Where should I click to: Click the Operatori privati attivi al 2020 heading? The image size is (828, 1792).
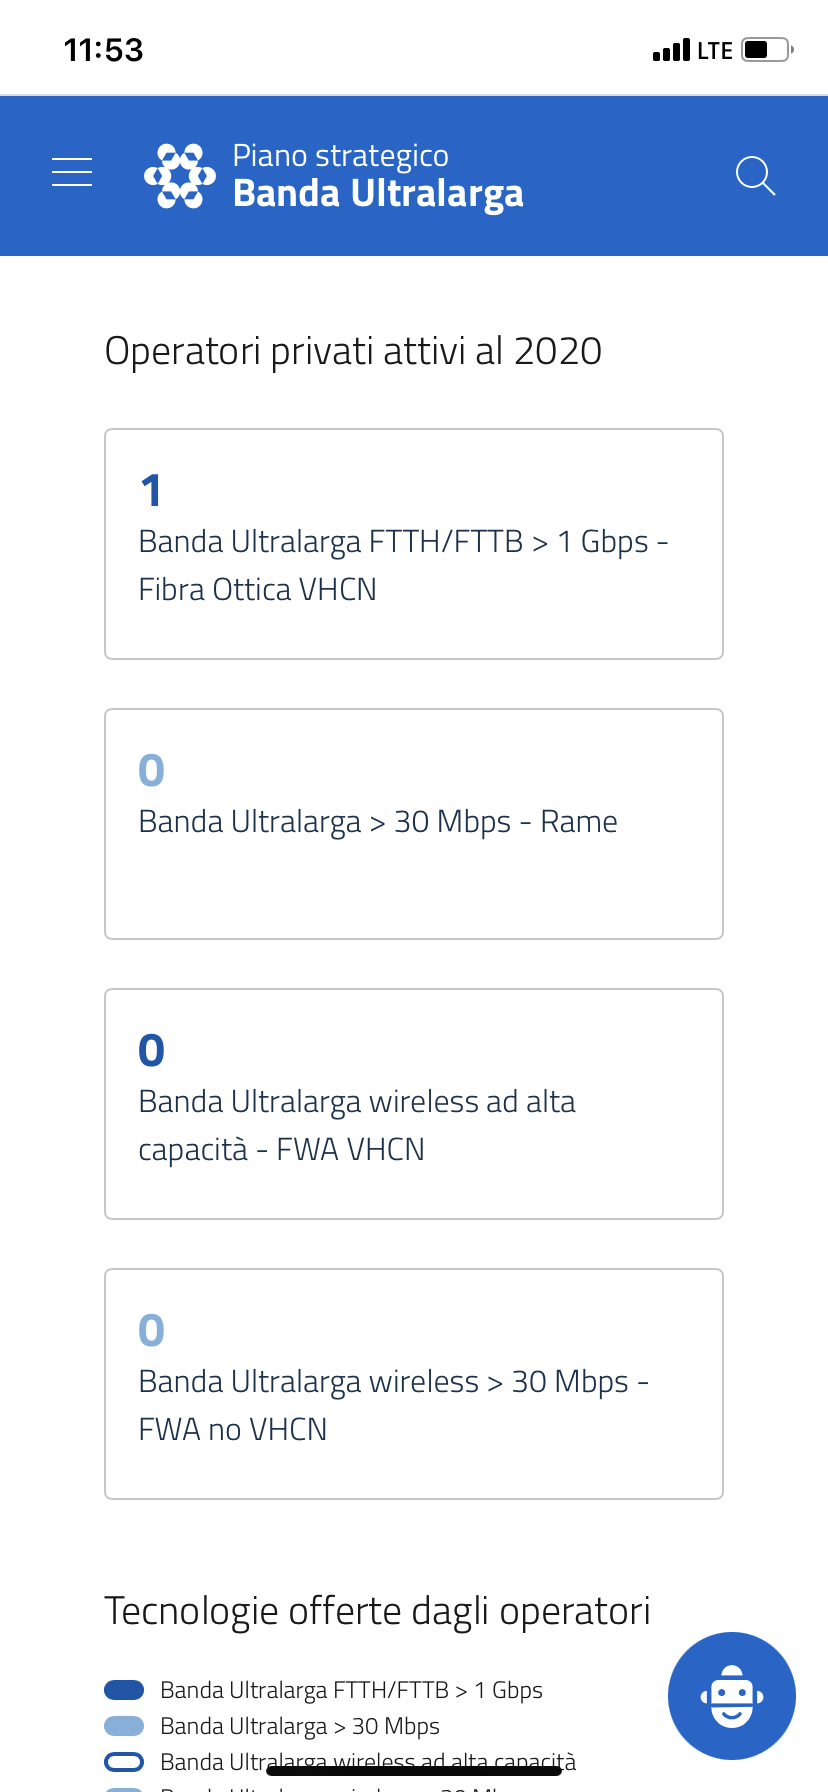click(353, 352)
